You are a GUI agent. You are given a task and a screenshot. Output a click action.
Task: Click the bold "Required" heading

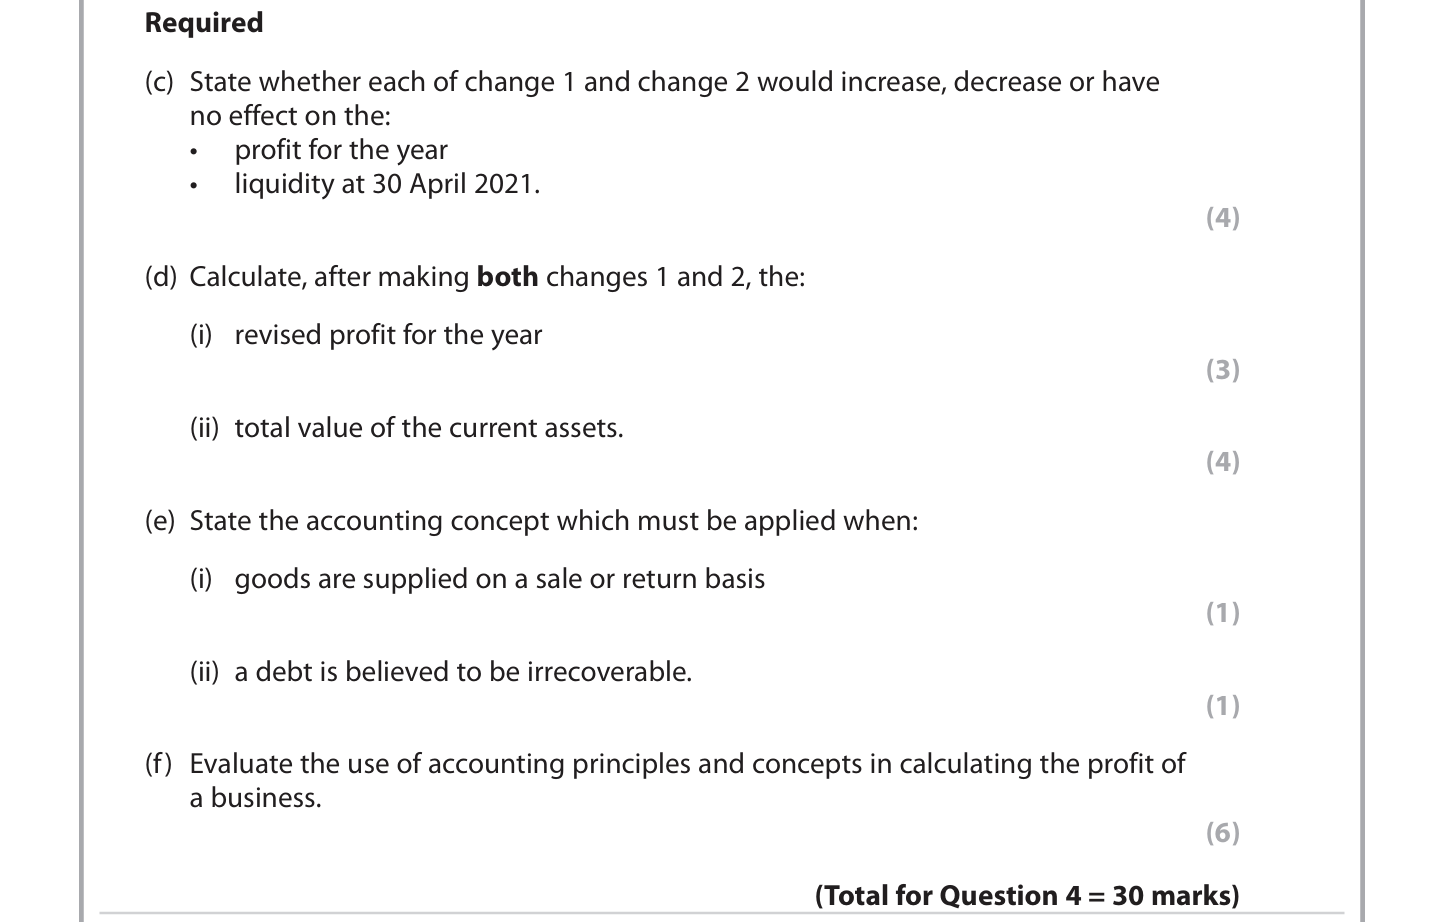click(x=204, y=23)
